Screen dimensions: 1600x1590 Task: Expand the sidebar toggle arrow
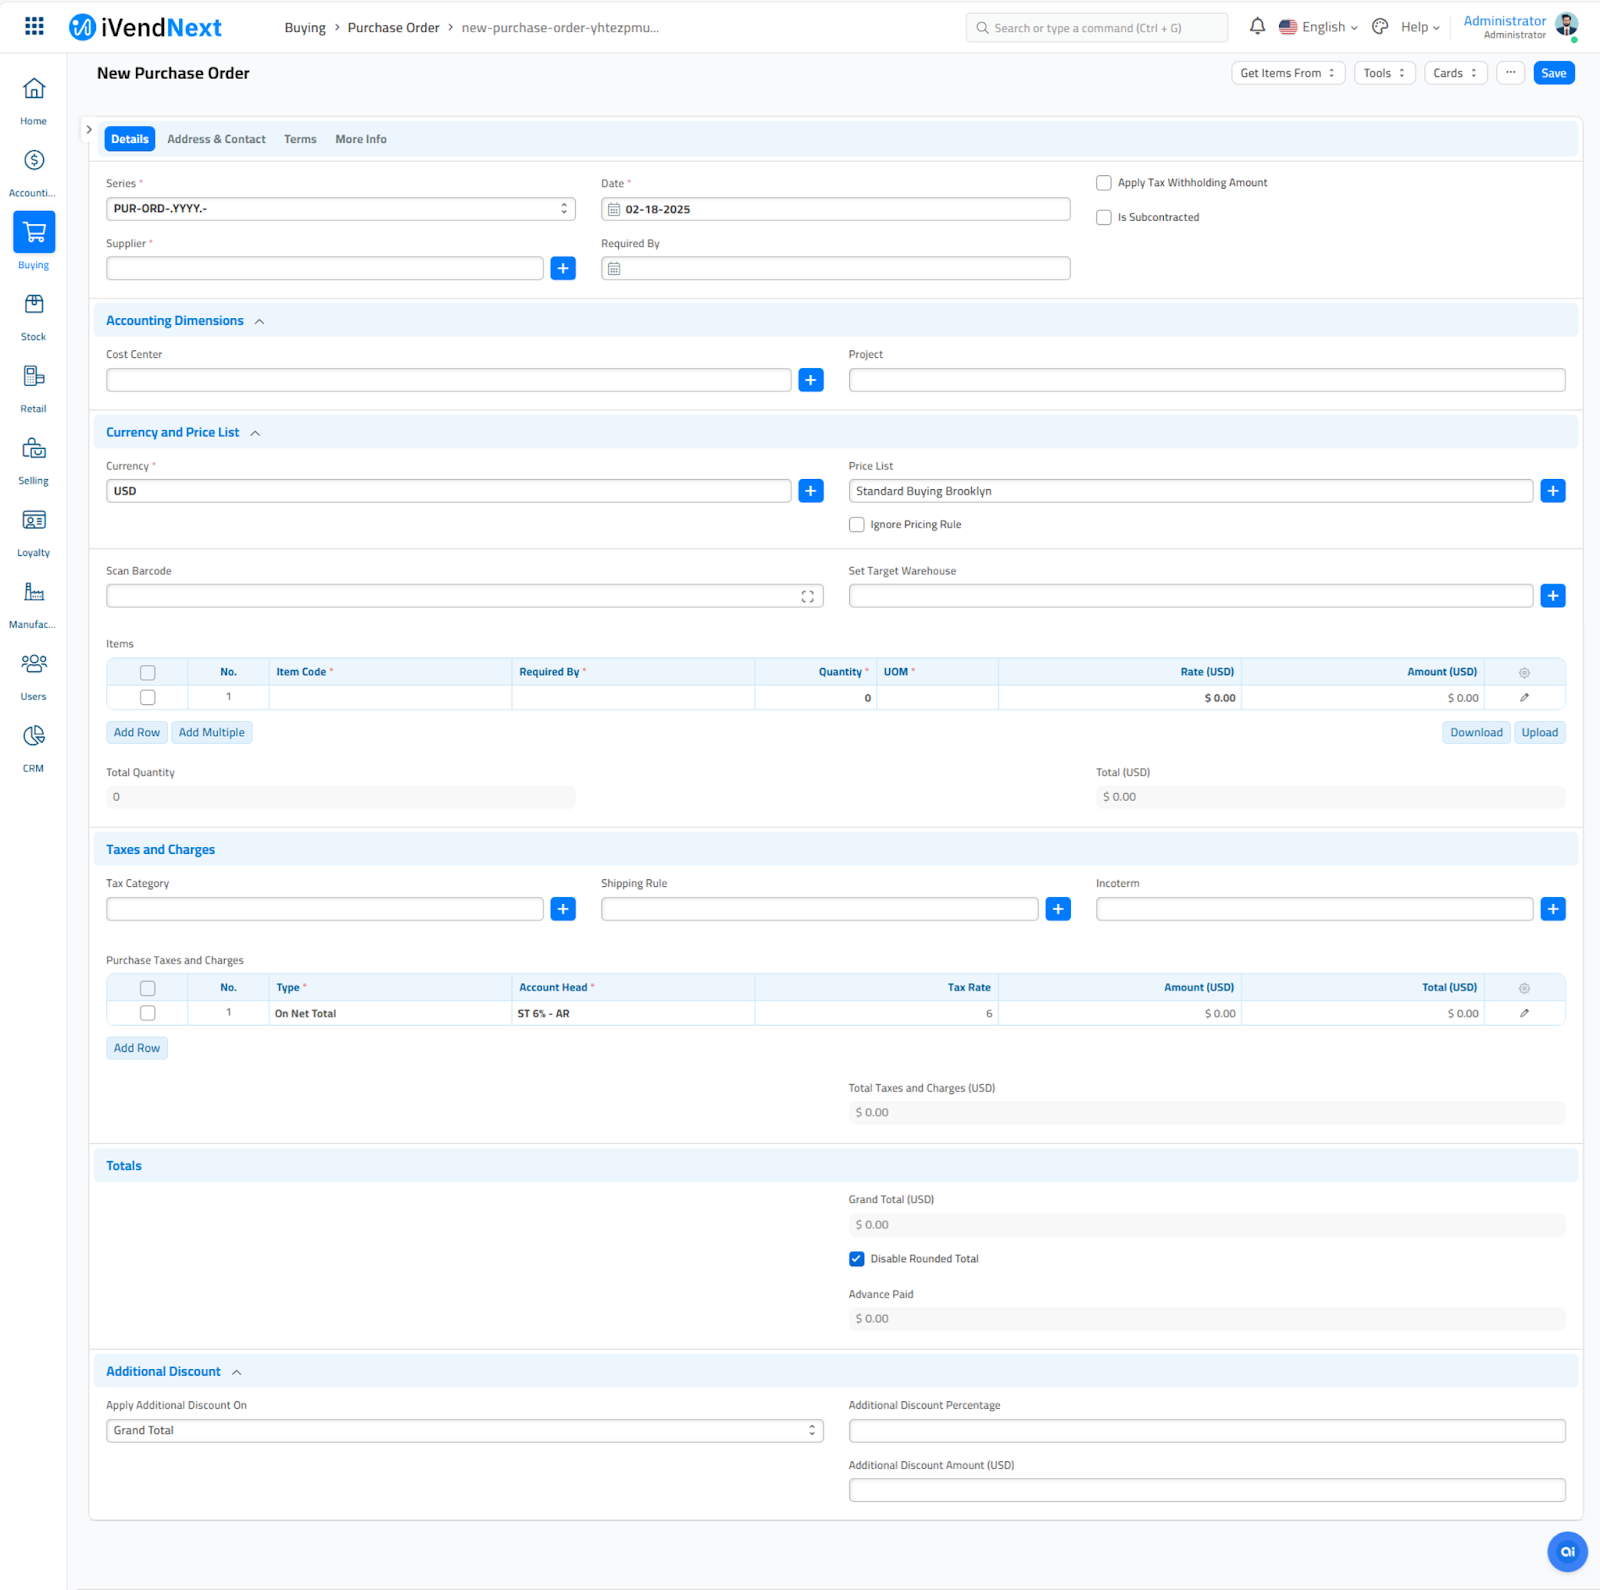[89, 130]
